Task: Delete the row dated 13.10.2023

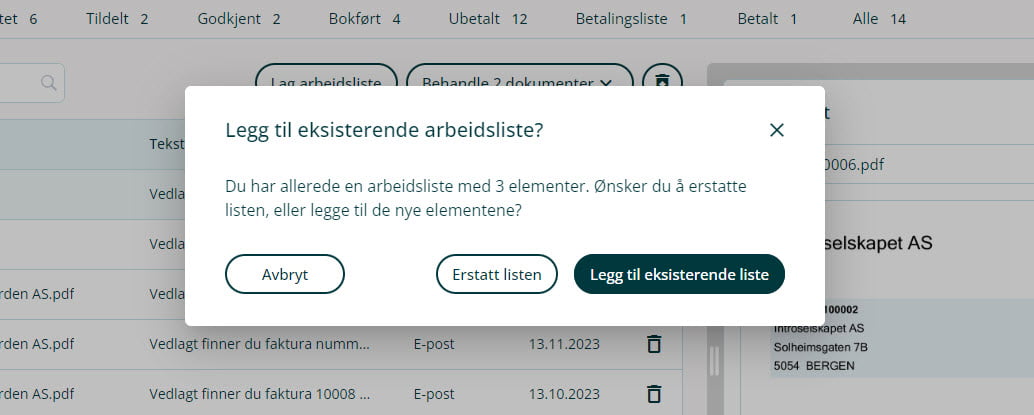Action: pyautogui.click(x=654, y=393)
